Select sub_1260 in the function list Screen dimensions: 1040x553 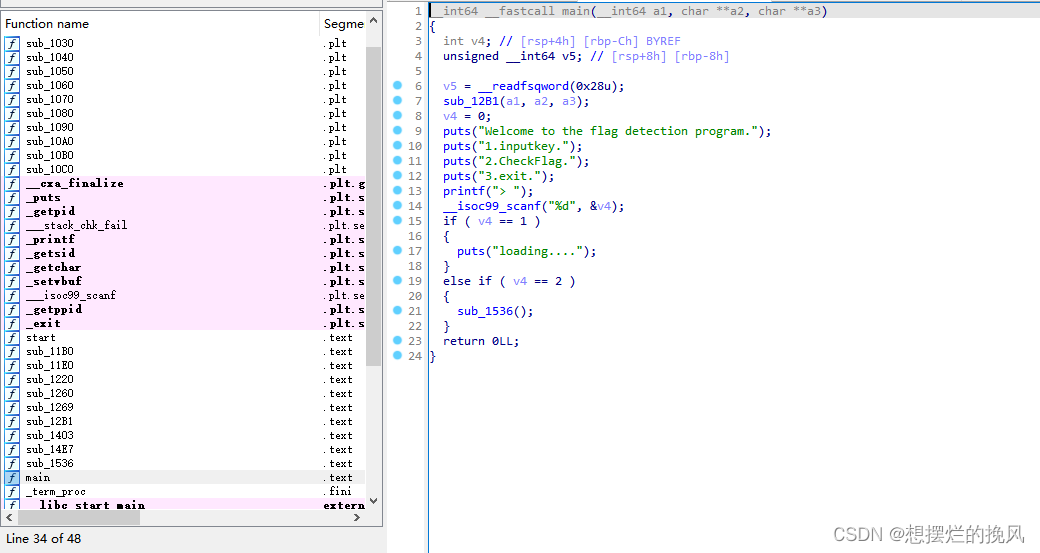tap(50, 393)
